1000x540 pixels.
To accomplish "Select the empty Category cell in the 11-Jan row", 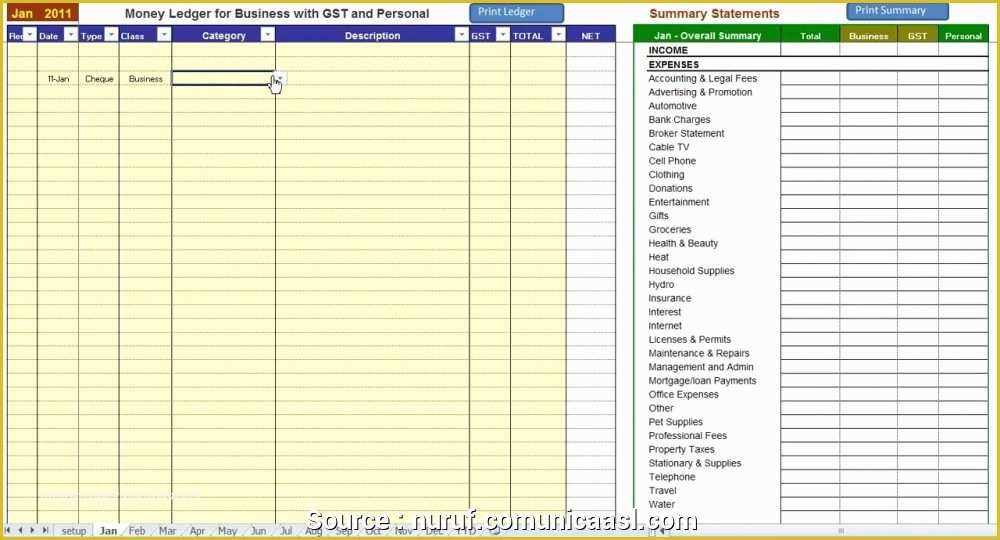I will pos(223,79).
